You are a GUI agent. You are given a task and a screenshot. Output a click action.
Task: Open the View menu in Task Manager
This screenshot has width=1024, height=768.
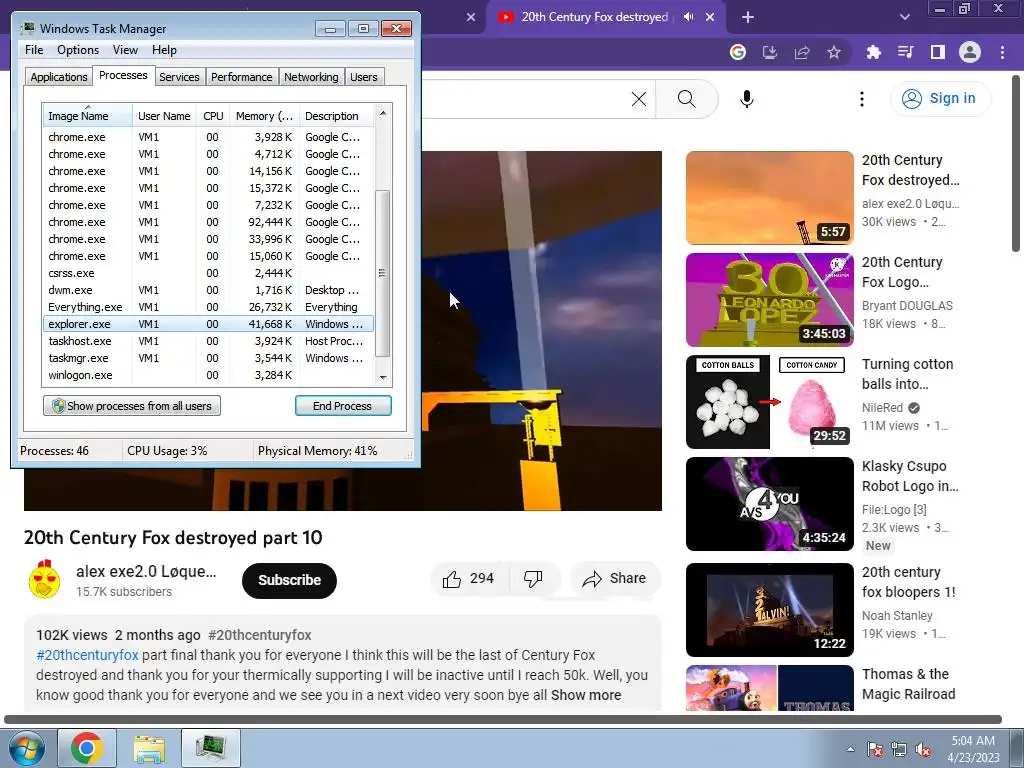point(125,50)
